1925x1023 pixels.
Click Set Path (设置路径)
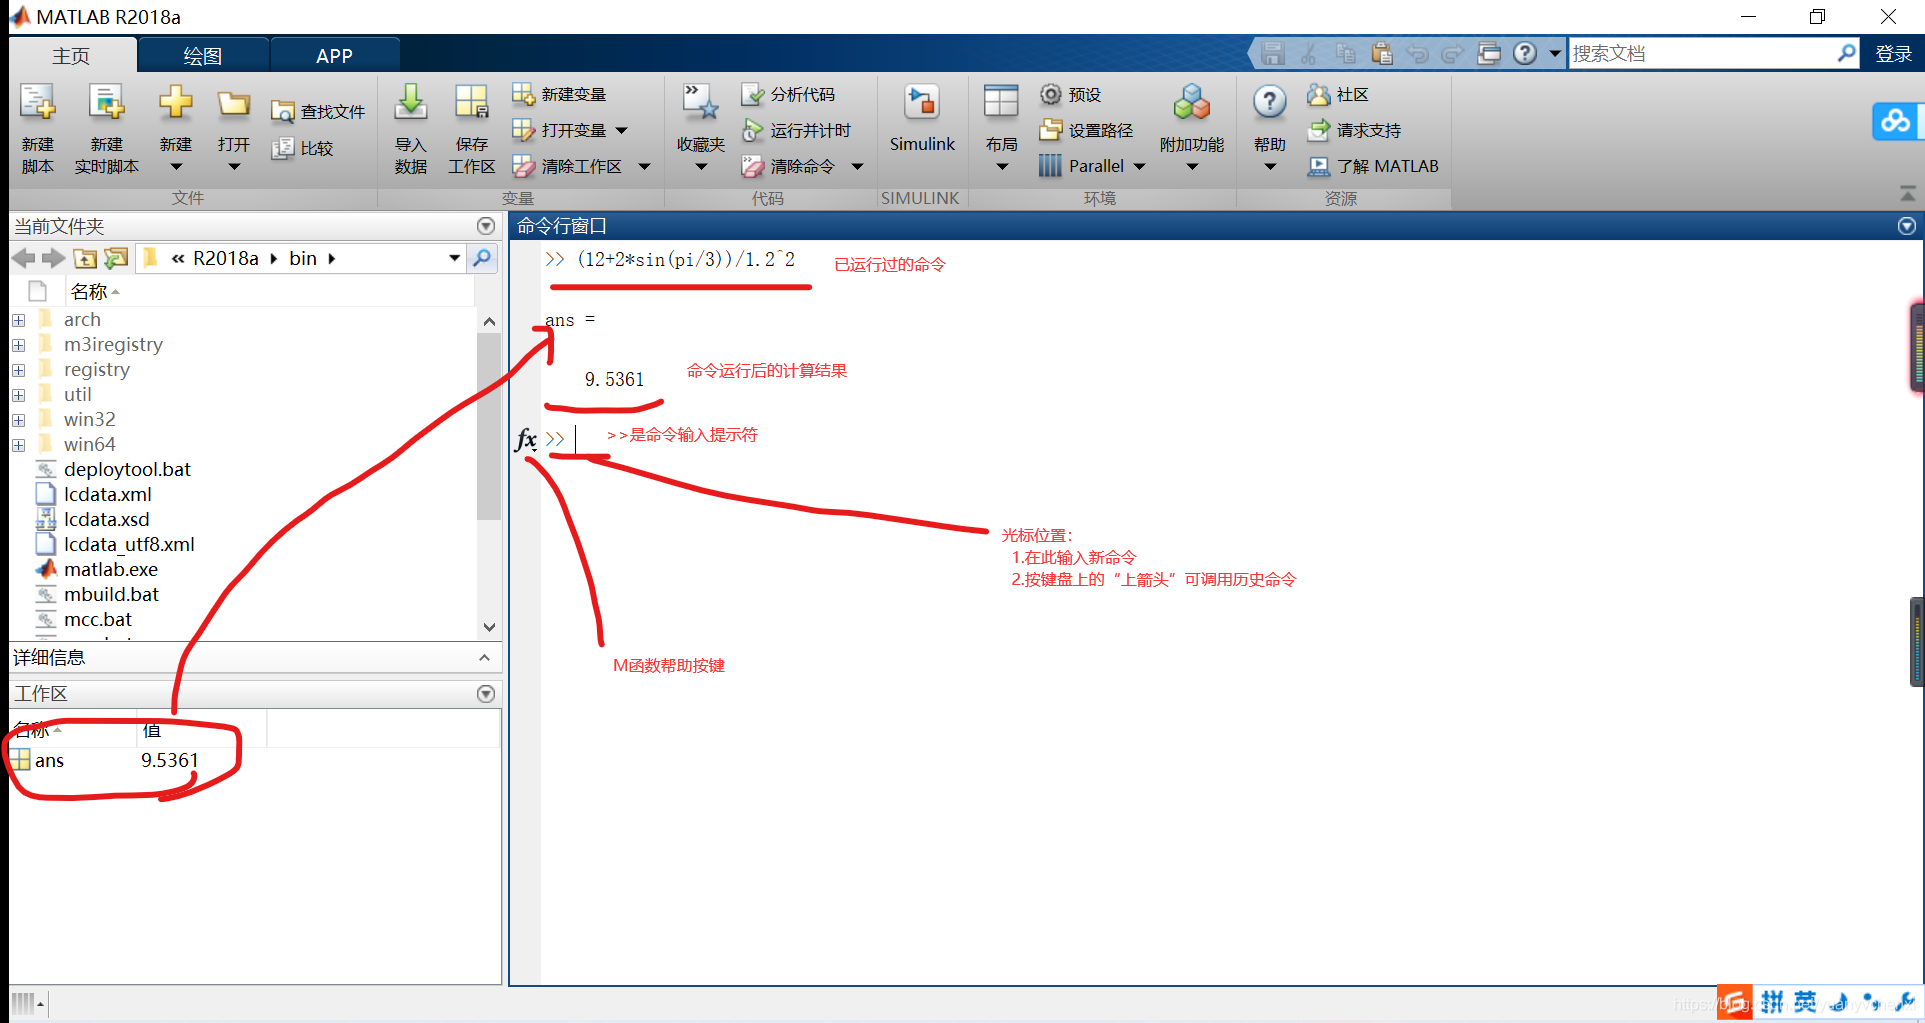[1086, 130]
